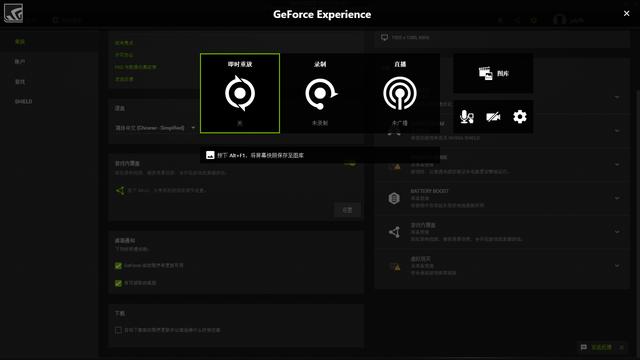The height and width of the screenshot is (360, 640).
Task: Enable the download section checkbox
Action: click(118, 330)
